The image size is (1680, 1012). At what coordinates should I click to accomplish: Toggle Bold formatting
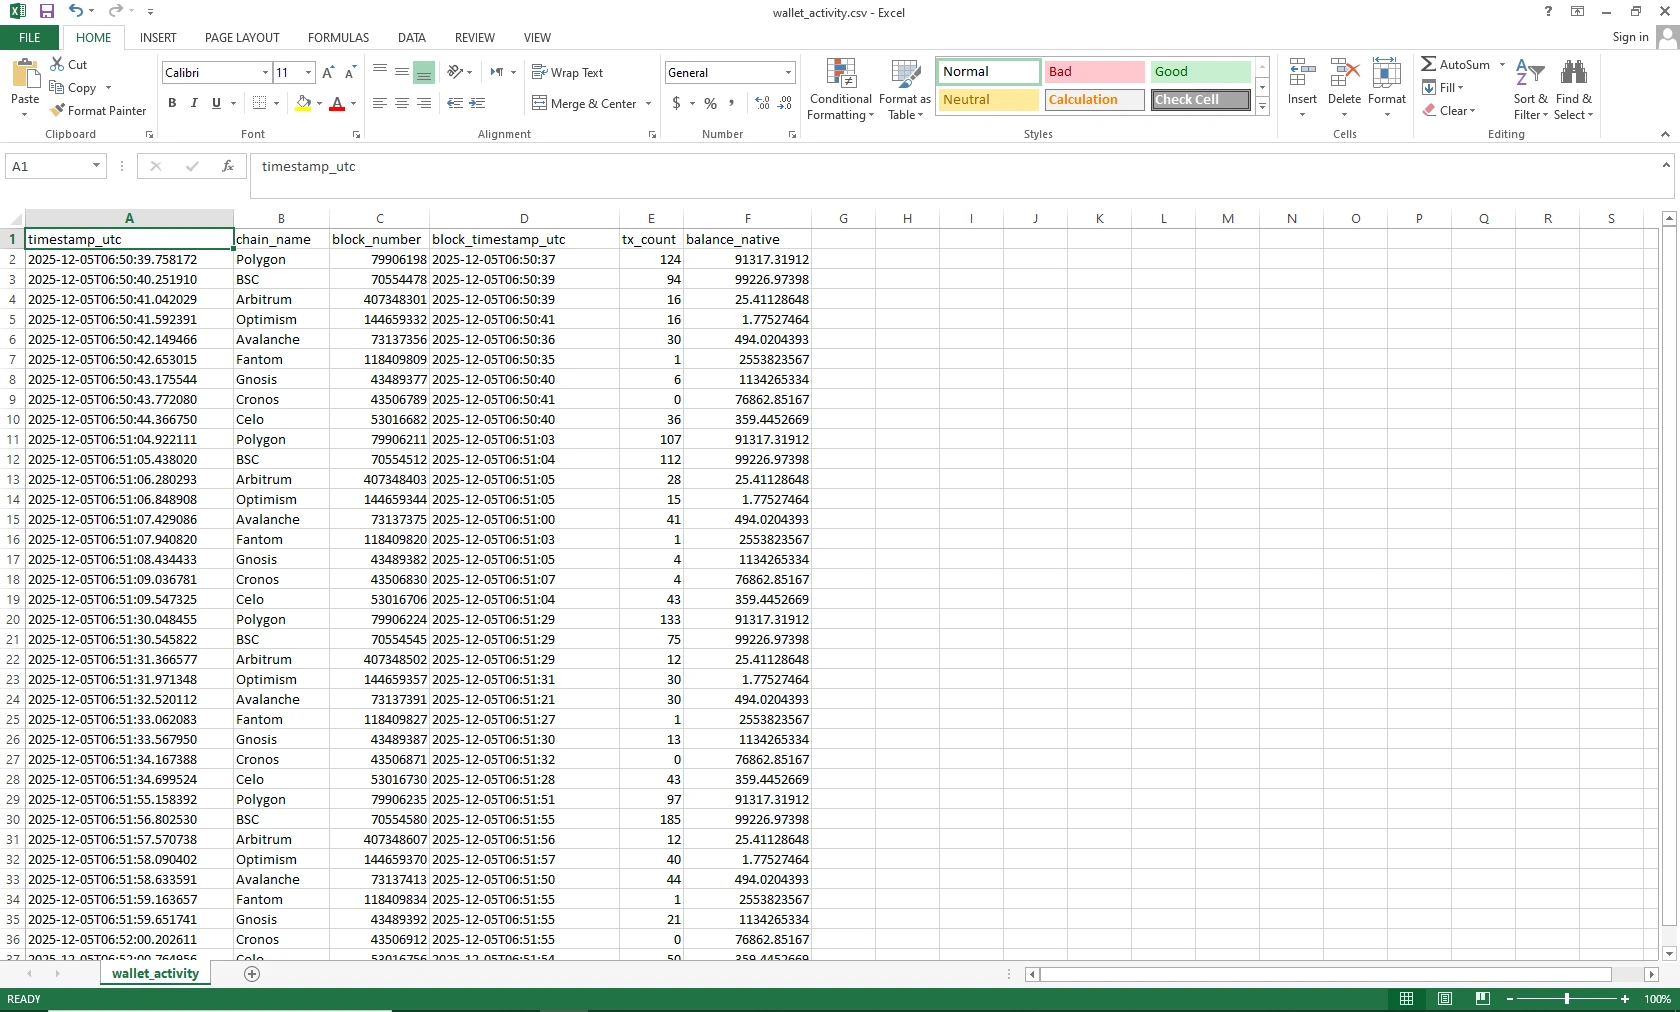click(x=172, y=103)
